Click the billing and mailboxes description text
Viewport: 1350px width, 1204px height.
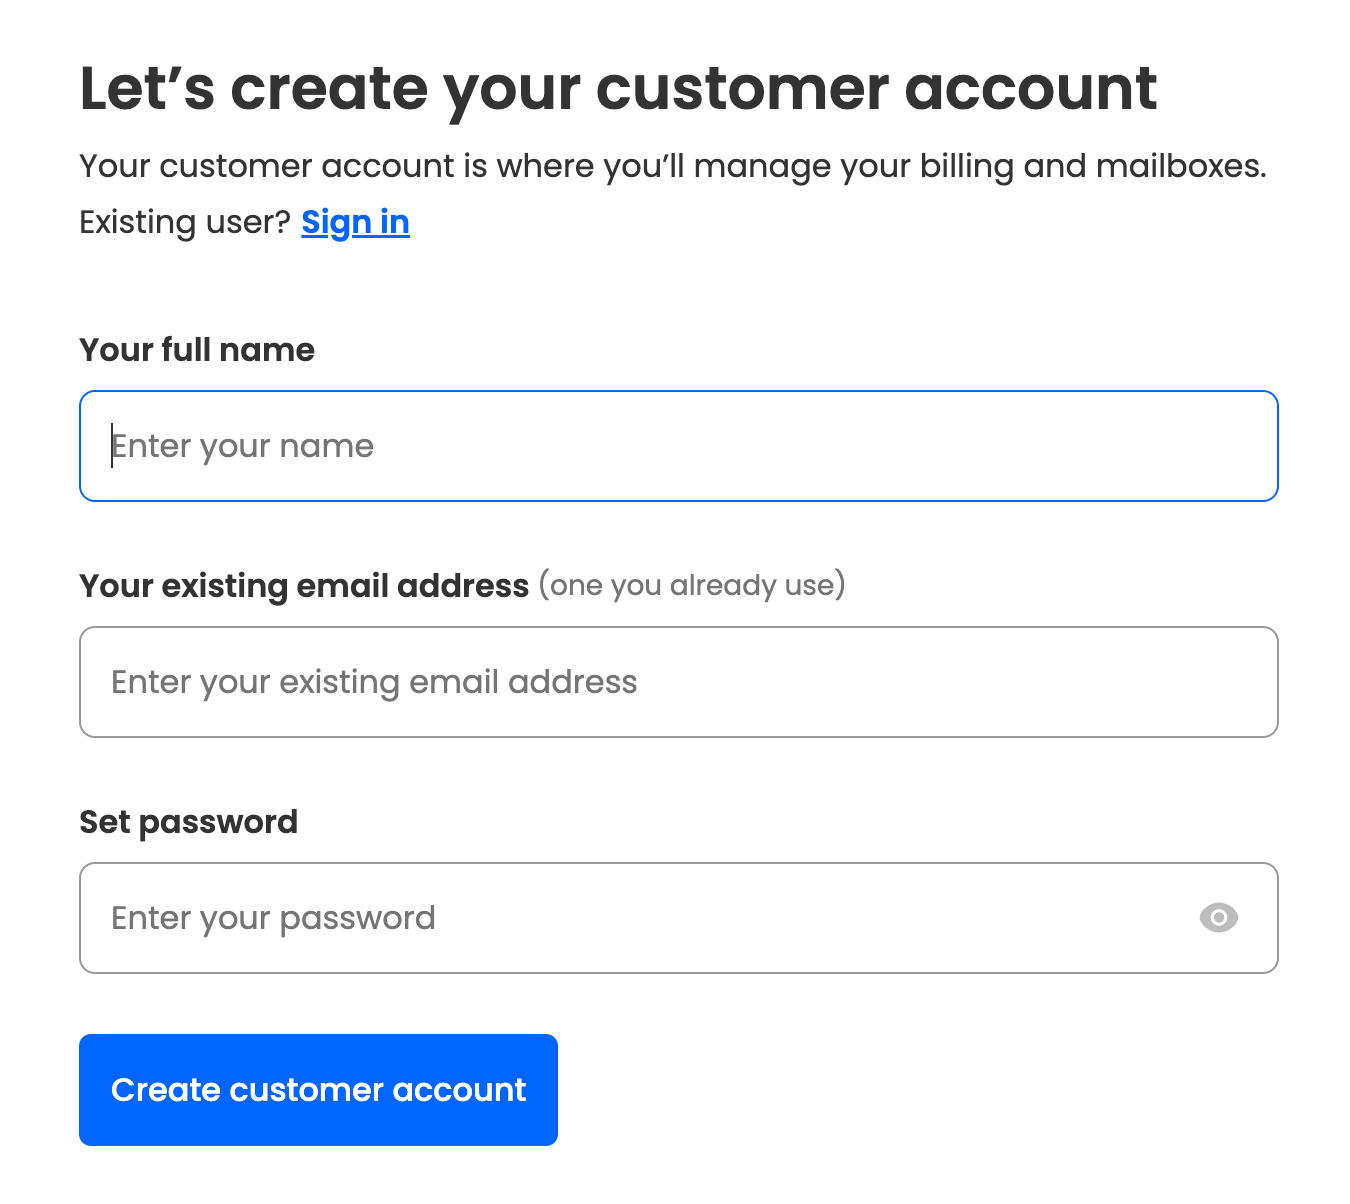coord(673,166)
